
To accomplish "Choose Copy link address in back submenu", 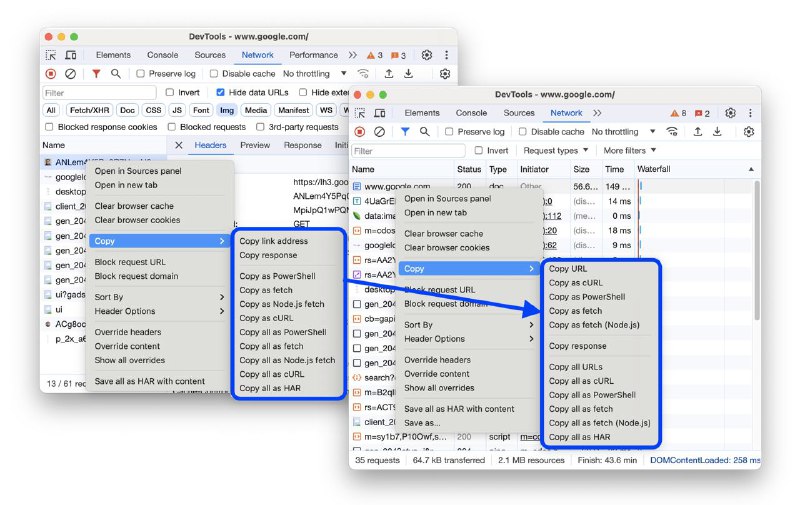I will pyautogui.click(x=273, y=241).
